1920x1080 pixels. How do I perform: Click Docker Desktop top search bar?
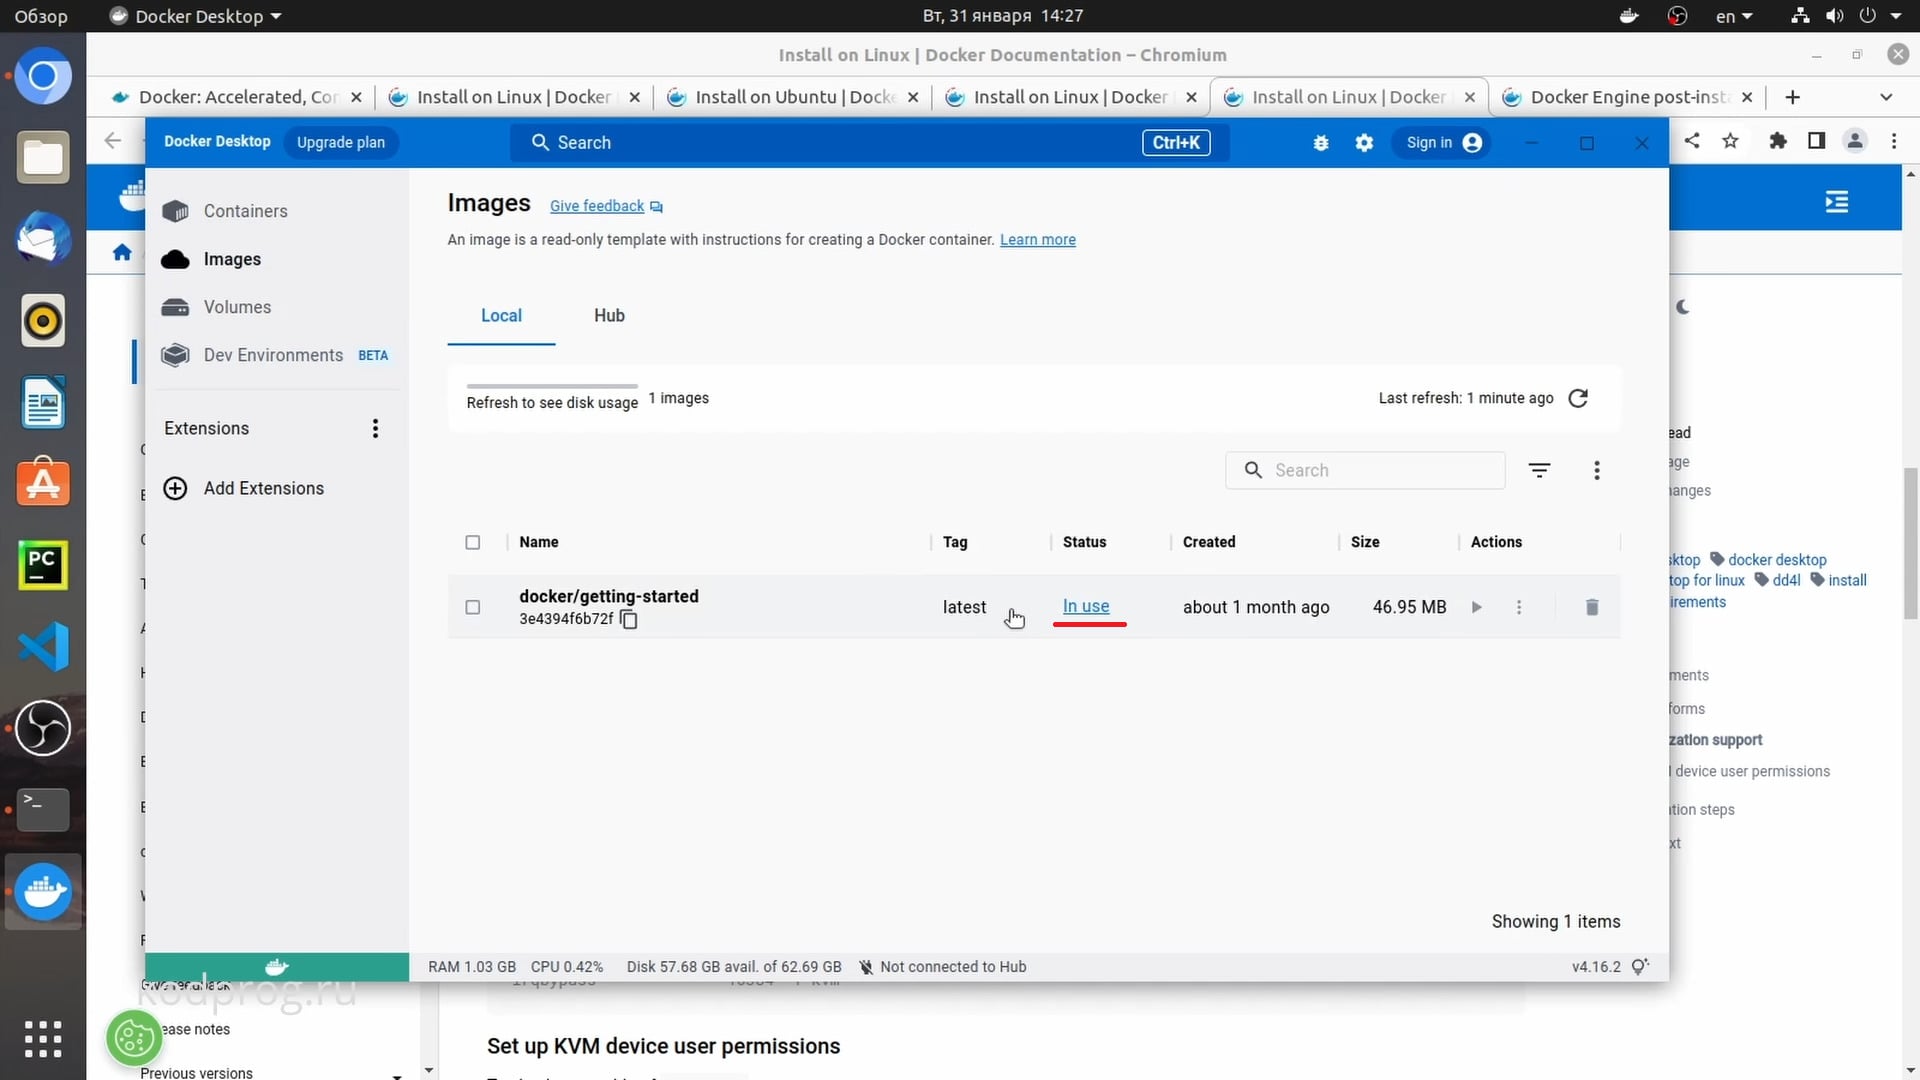click(x=870, y=143)
